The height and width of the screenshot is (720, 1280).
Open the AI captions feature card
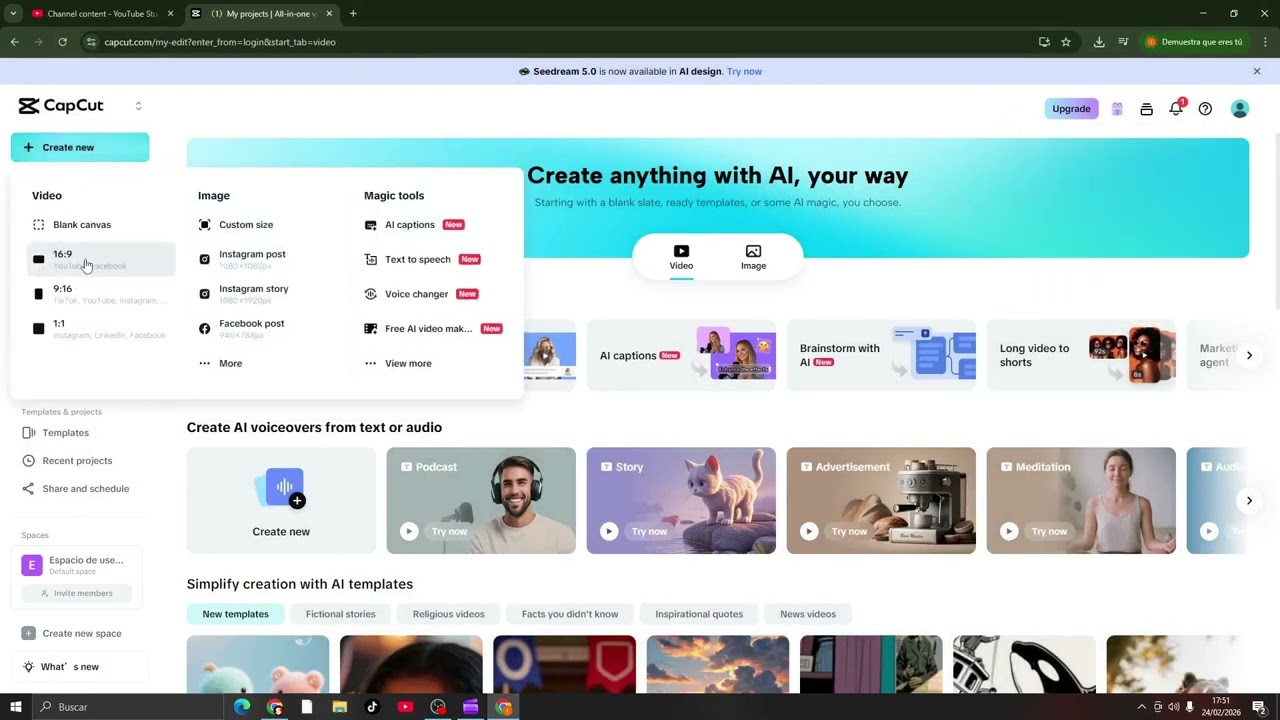[681, 355]
